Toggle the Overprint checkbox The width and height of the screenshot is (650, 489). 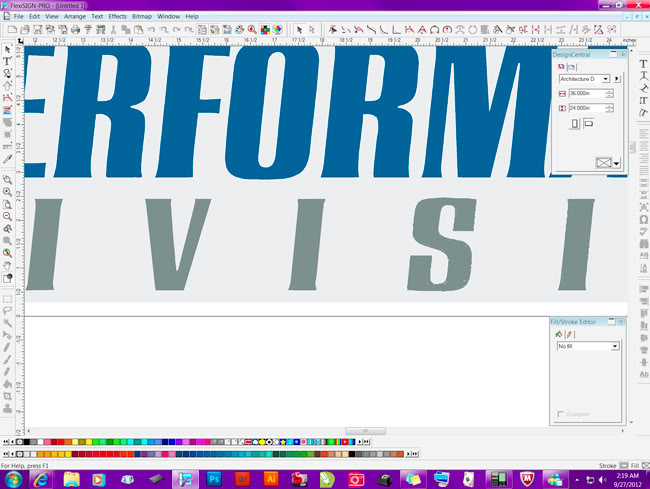tap(560, 414)
